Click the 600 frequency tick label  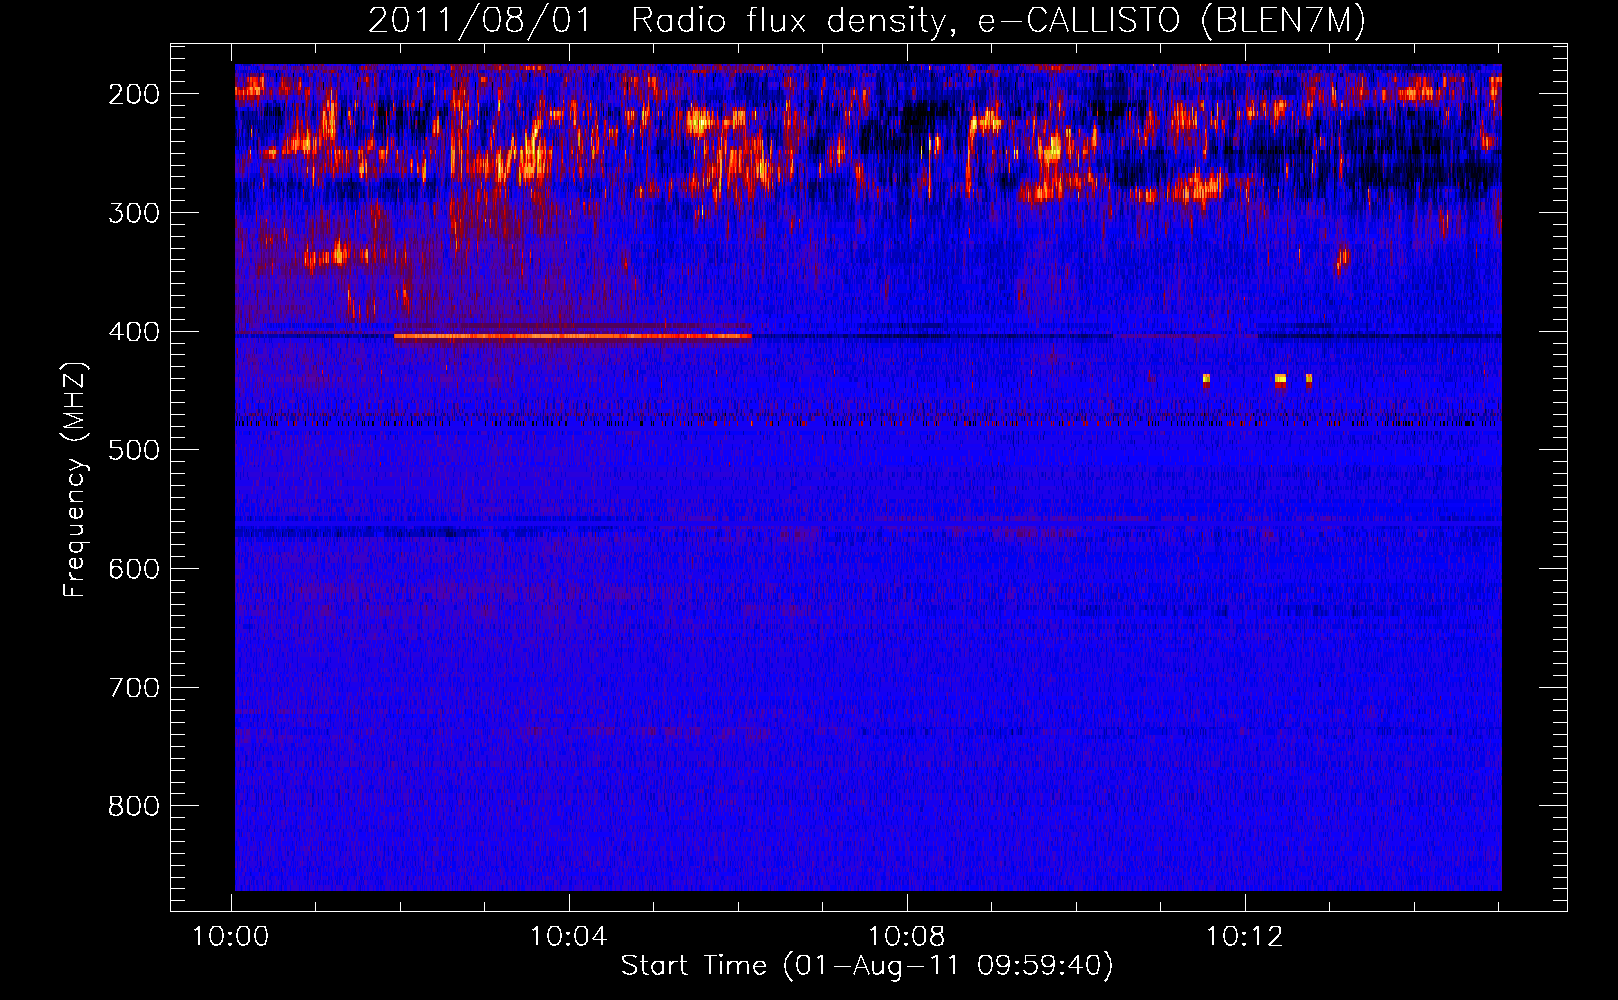(x=134, y=569)
